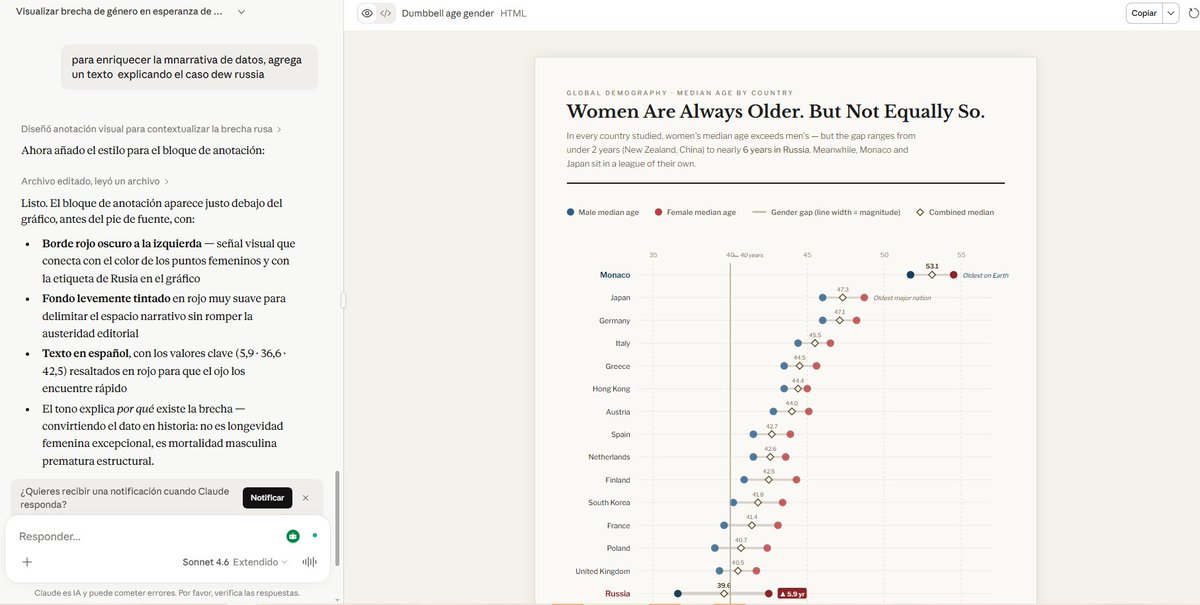
Task: Click the Germany row label
Action: (x=615, y=321)
